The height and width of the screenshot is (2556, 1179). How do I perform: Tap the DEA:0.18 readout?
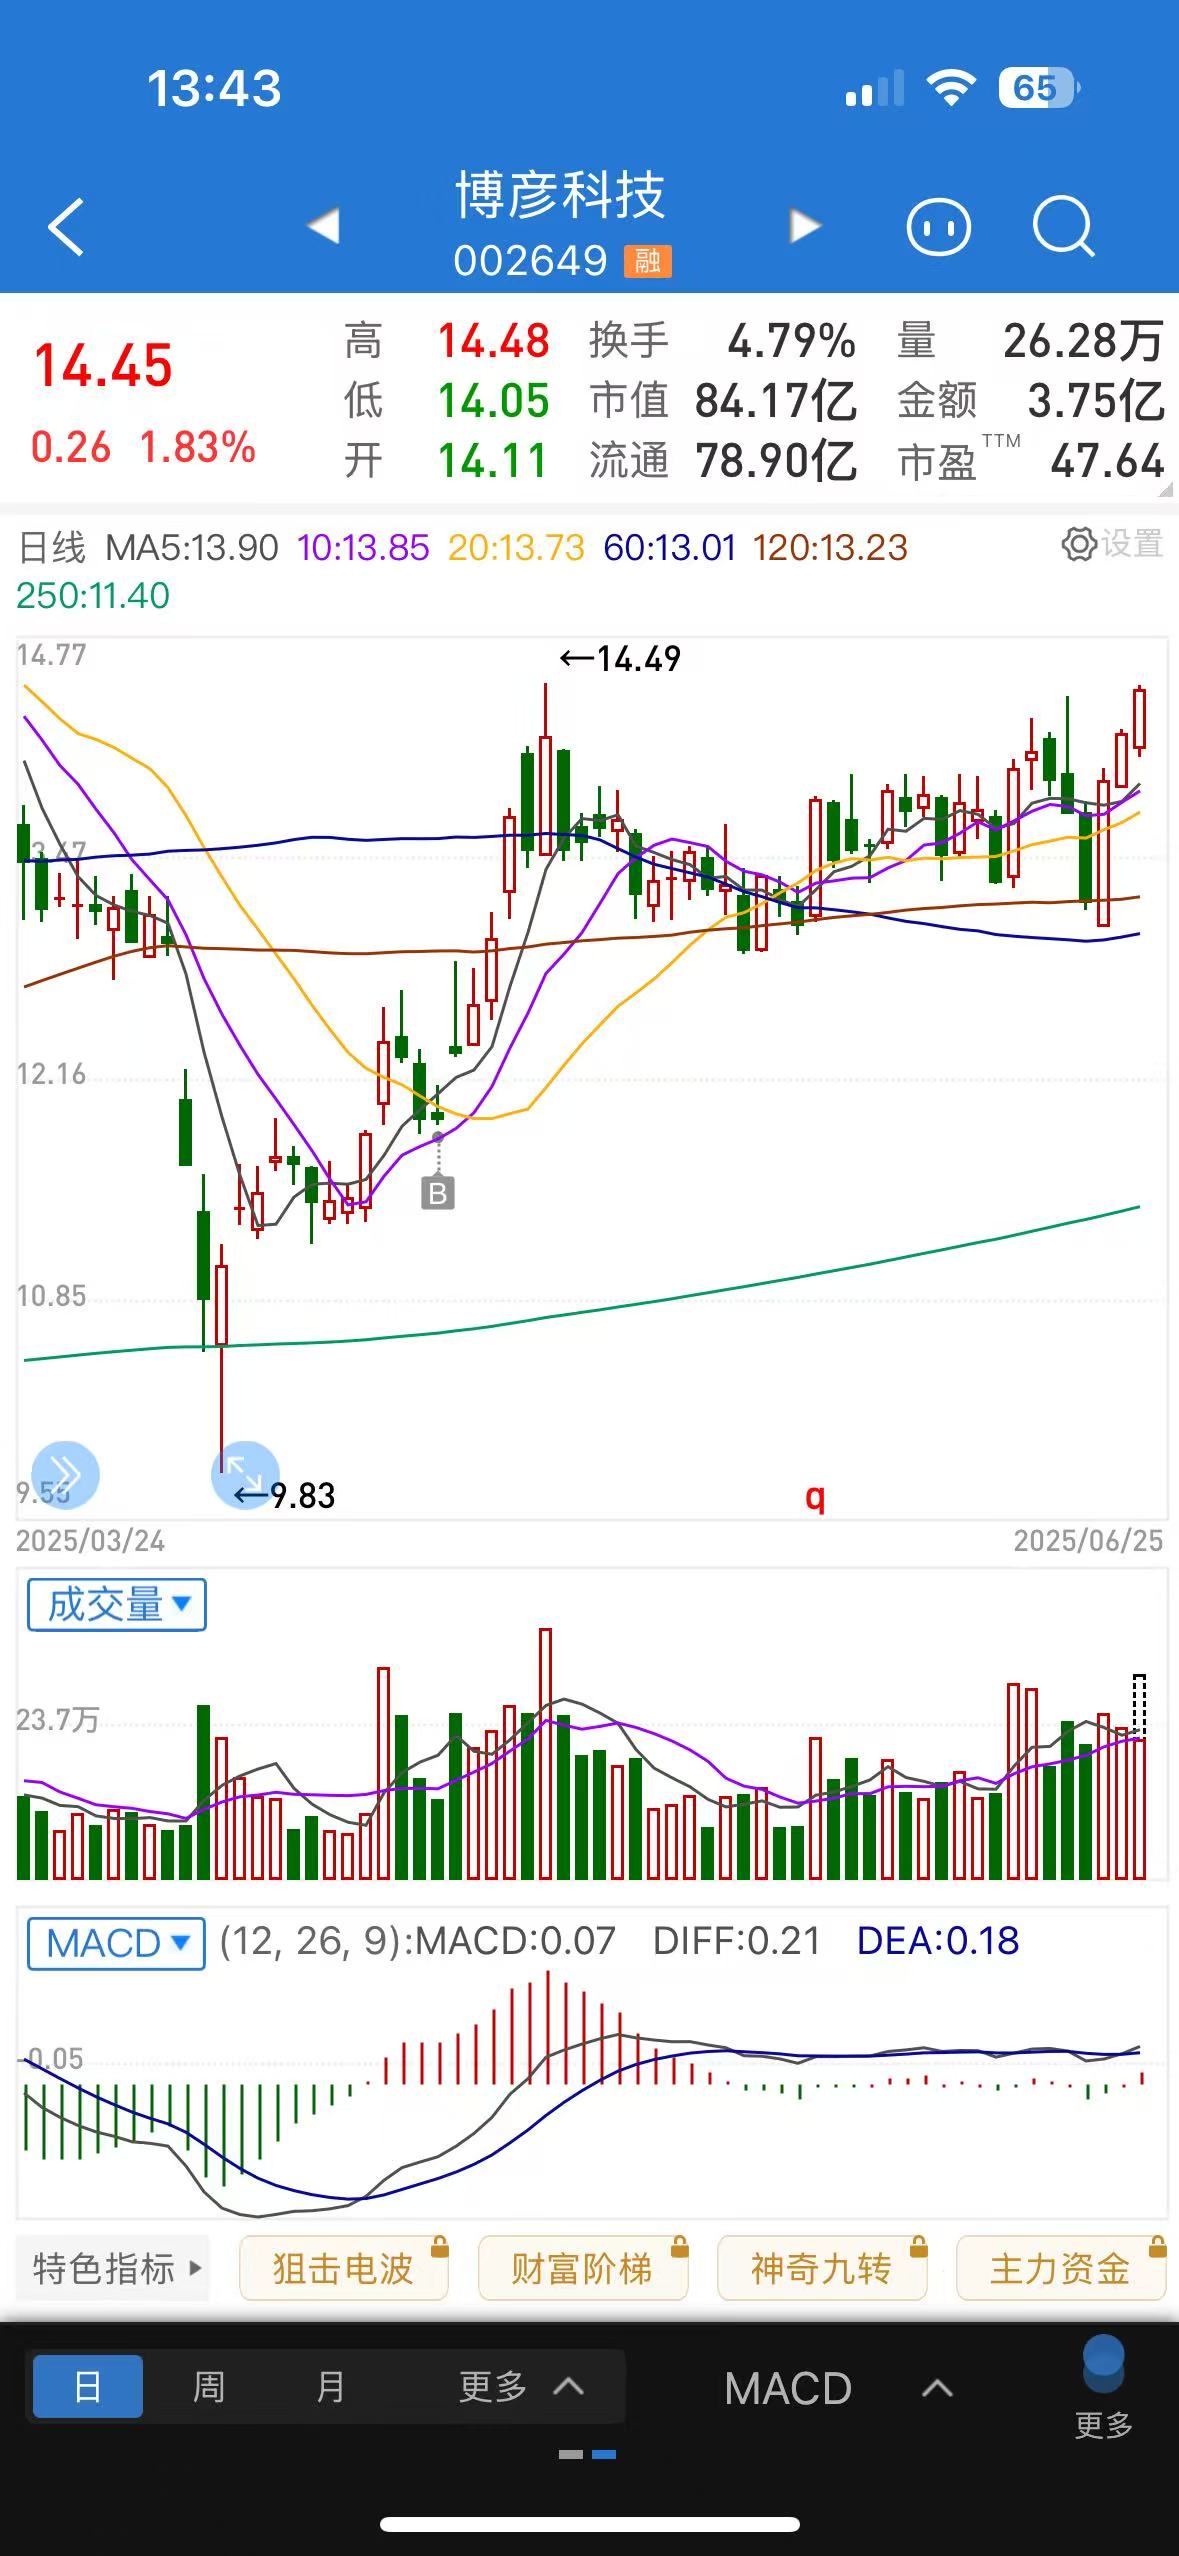tap(938, 1941)
